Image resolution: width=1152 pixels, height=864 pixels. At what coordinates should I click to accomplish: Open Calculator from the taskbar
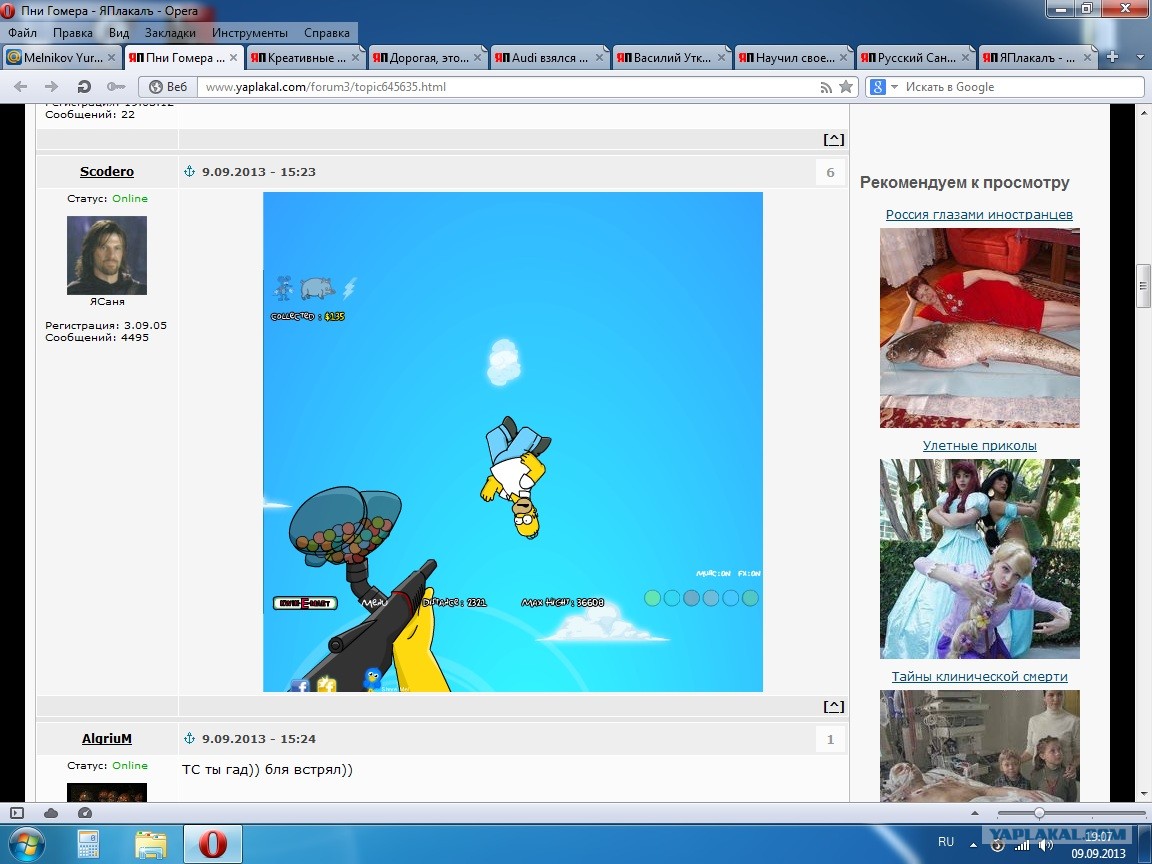pyautogui.click(x=89, y=845)
